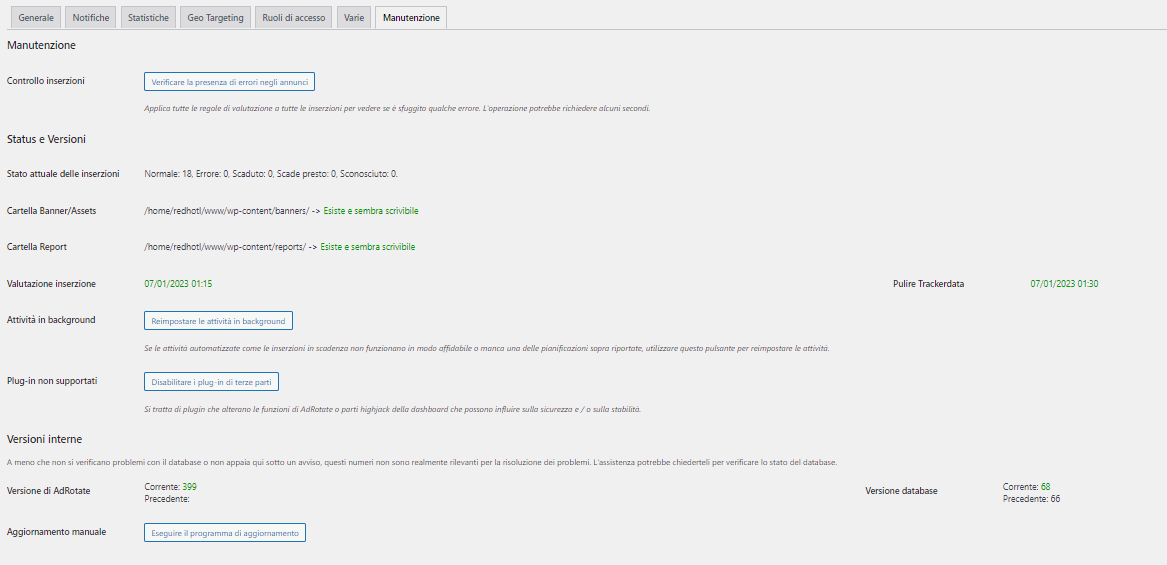The width and height of the screenshot is (1167, 565).
Task: Click the Valutazione inserzione timestamp 01:15
Action: [x=178, y=284]
